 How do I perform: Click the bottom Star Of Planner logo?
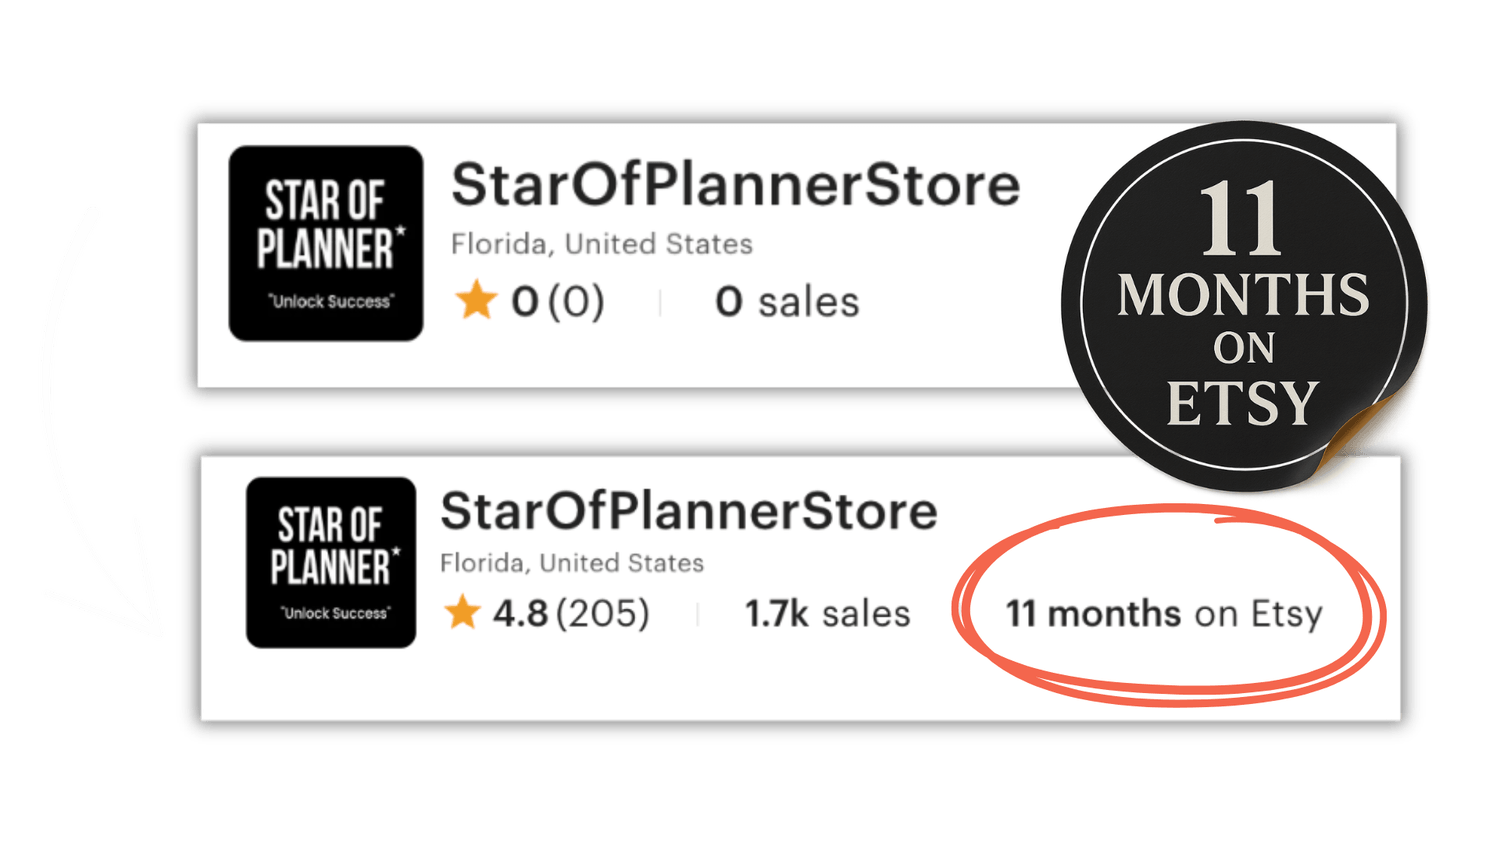pos(331,562)
